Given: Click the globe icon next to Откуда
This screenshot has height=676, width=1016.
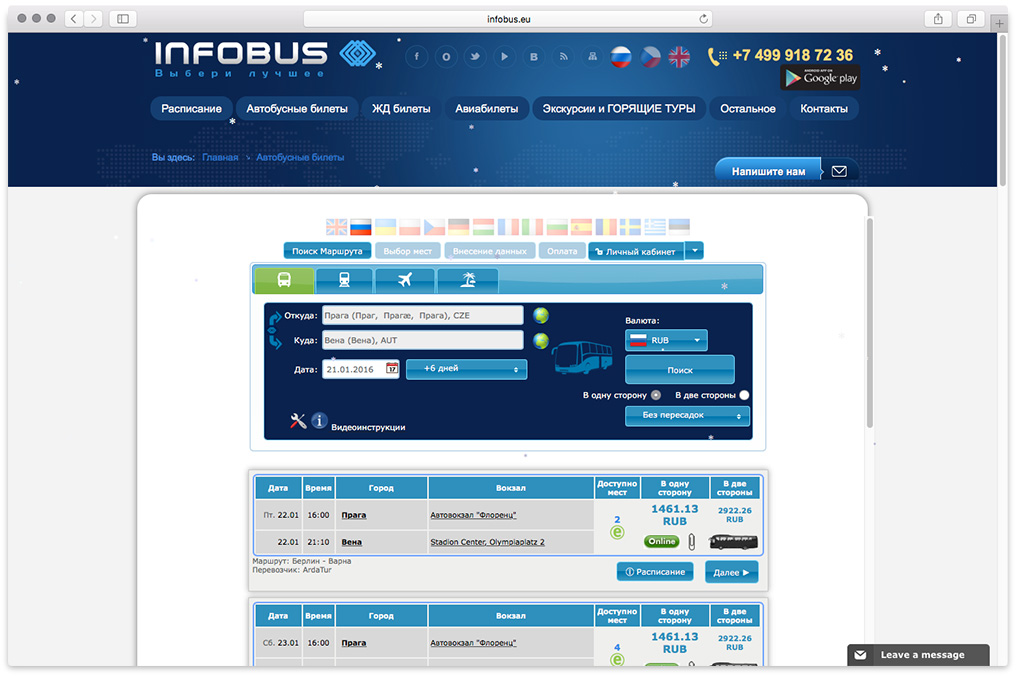Looking at the screenshot, I should (x=541, y=316).
